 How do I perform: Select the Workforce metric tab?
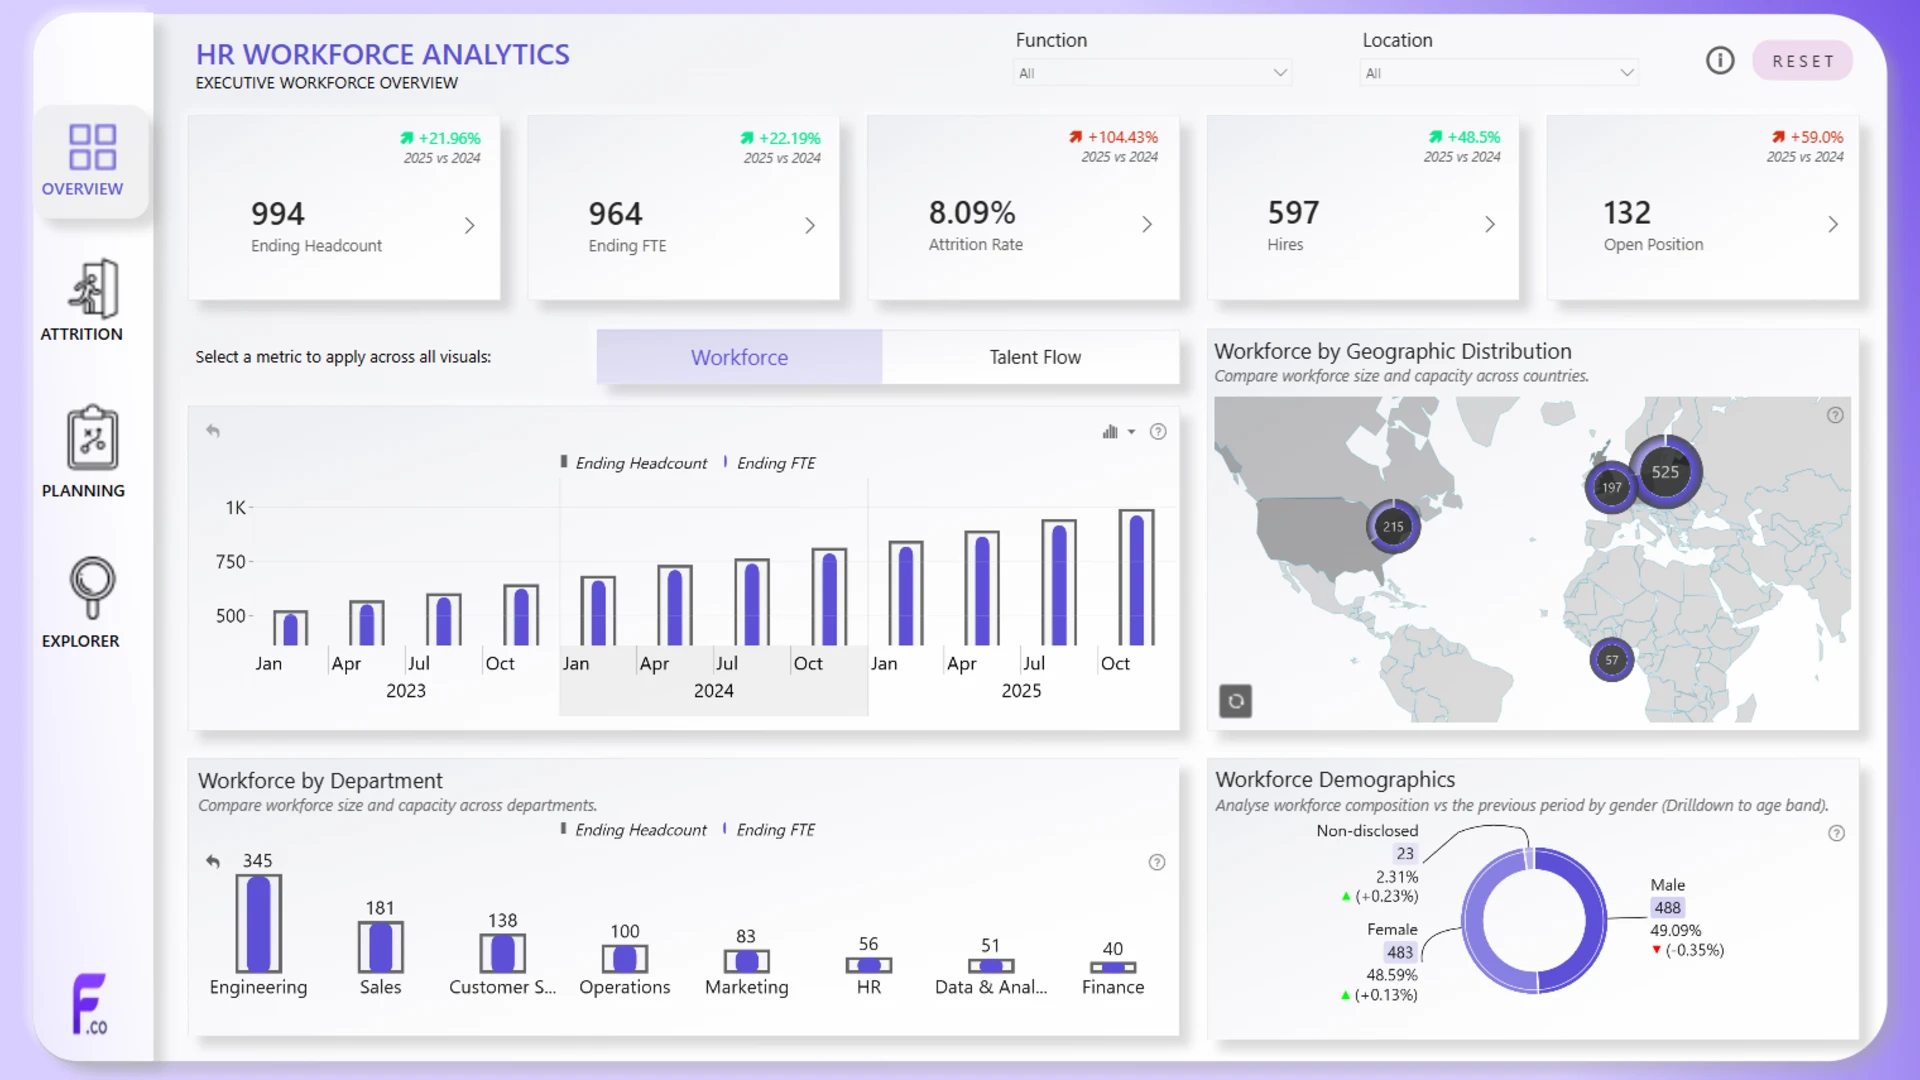pyautogui.click(x=739, y=357)
